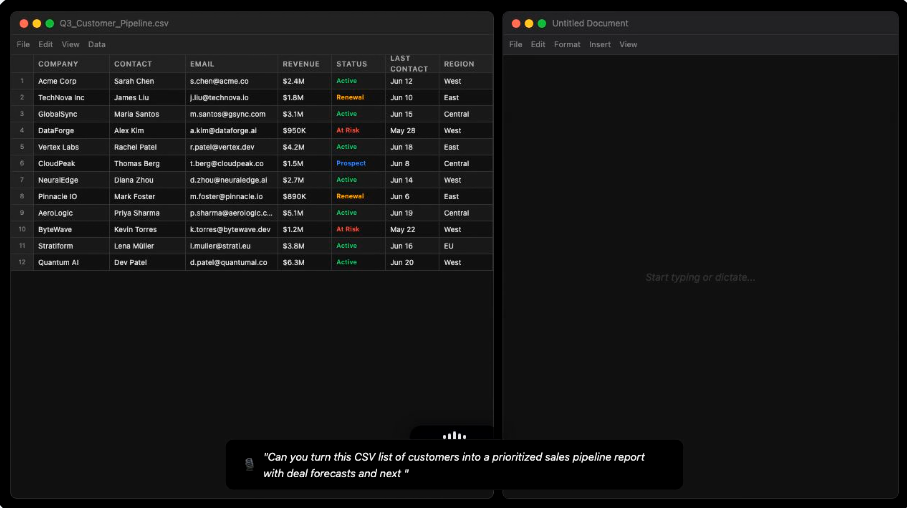Screen dimensions: 907x508
Task: Select the DataForge cell
Action: pyautogui.click(x=71, y=130)
